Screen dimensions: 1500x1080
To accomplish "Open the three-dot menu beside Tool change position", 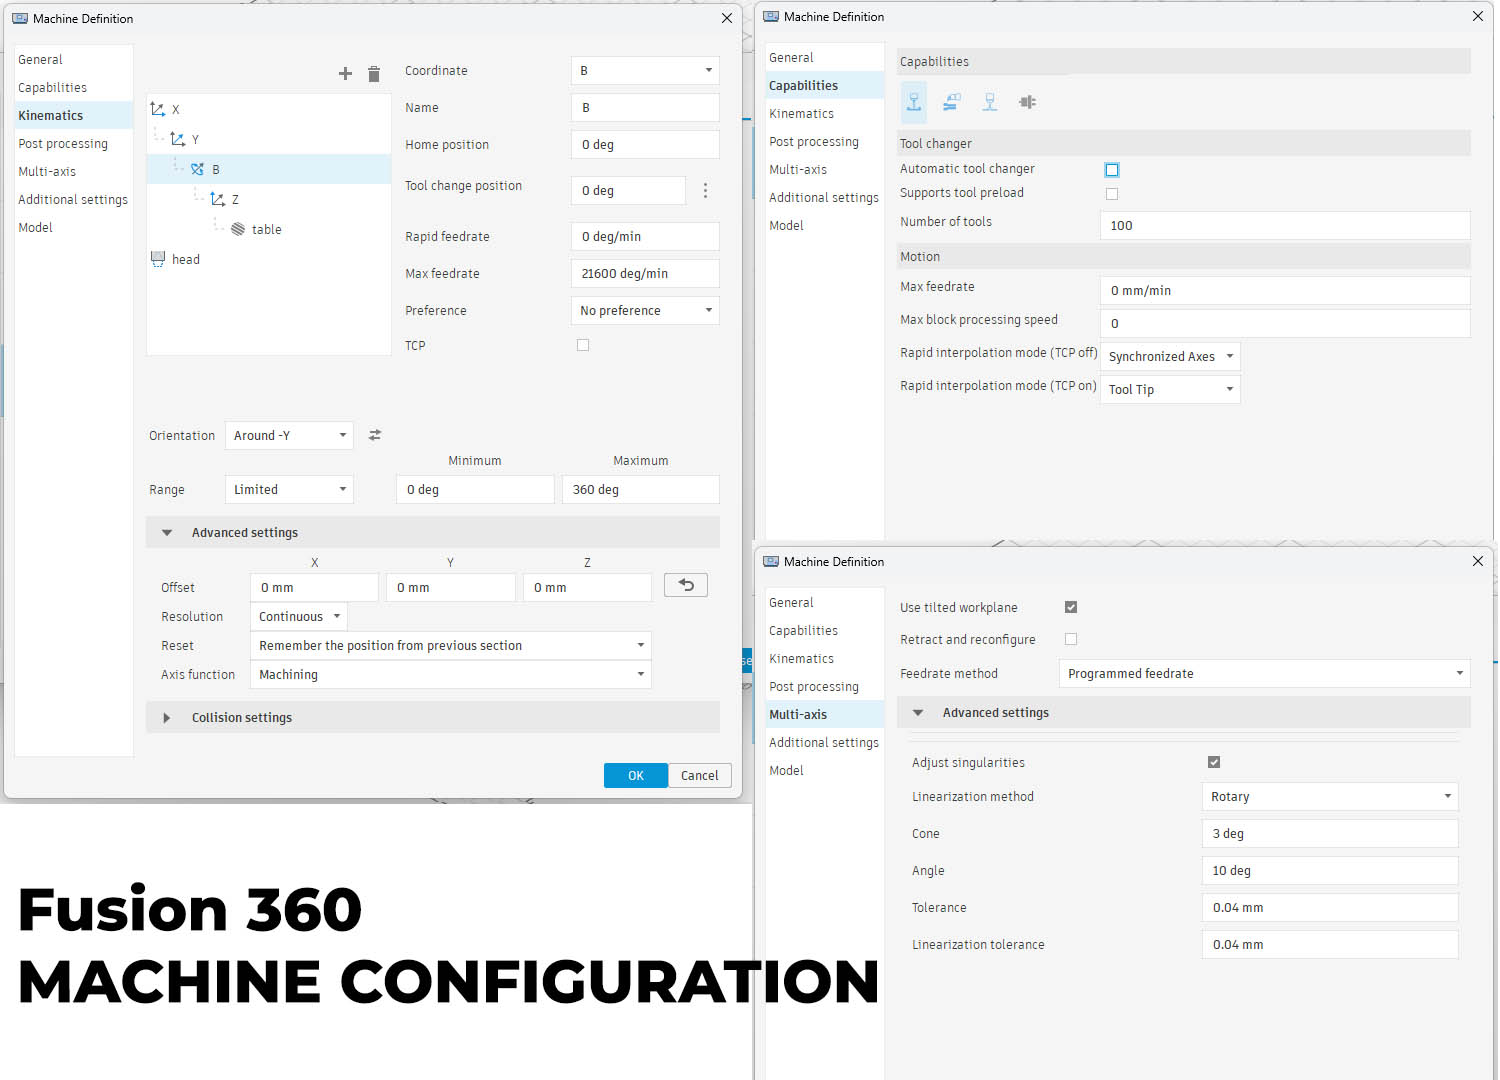I will point(705,190).
